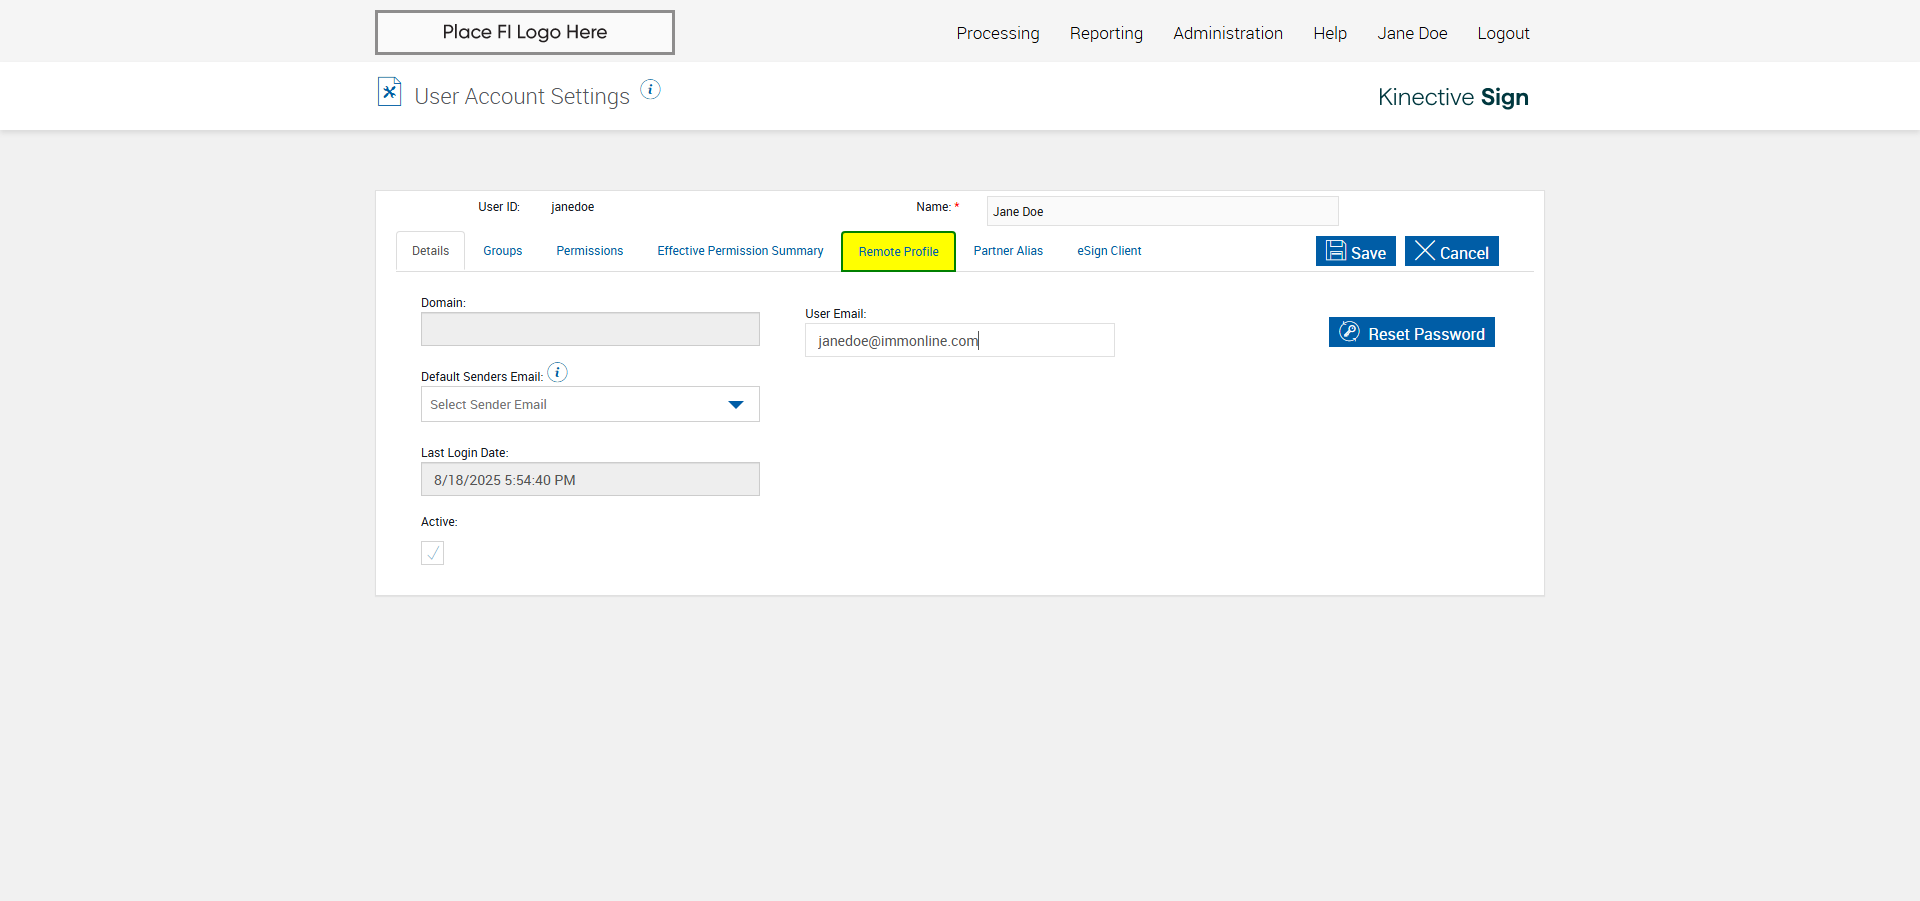Click the Domain field
This screenshot has width=1920, height=901.
tap(590, 329)
